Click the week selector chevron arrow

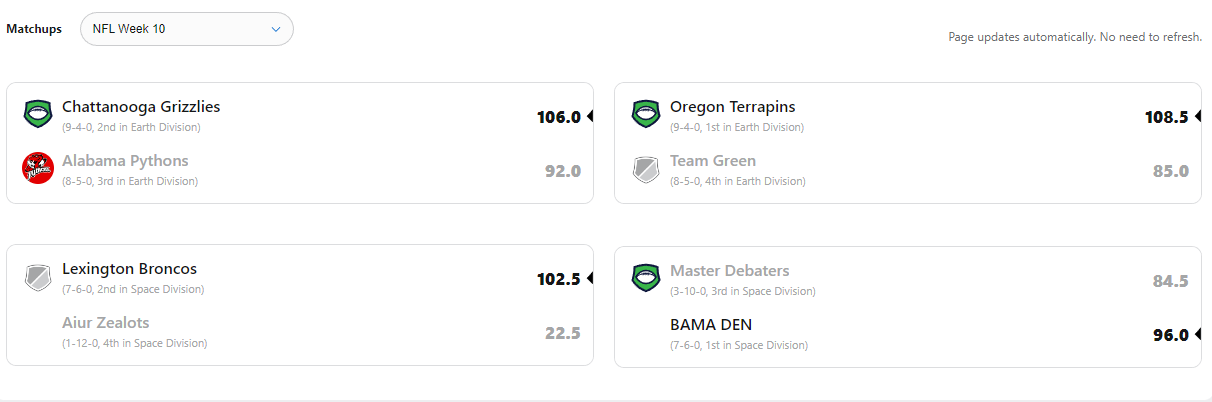click(x=275, y=29)
